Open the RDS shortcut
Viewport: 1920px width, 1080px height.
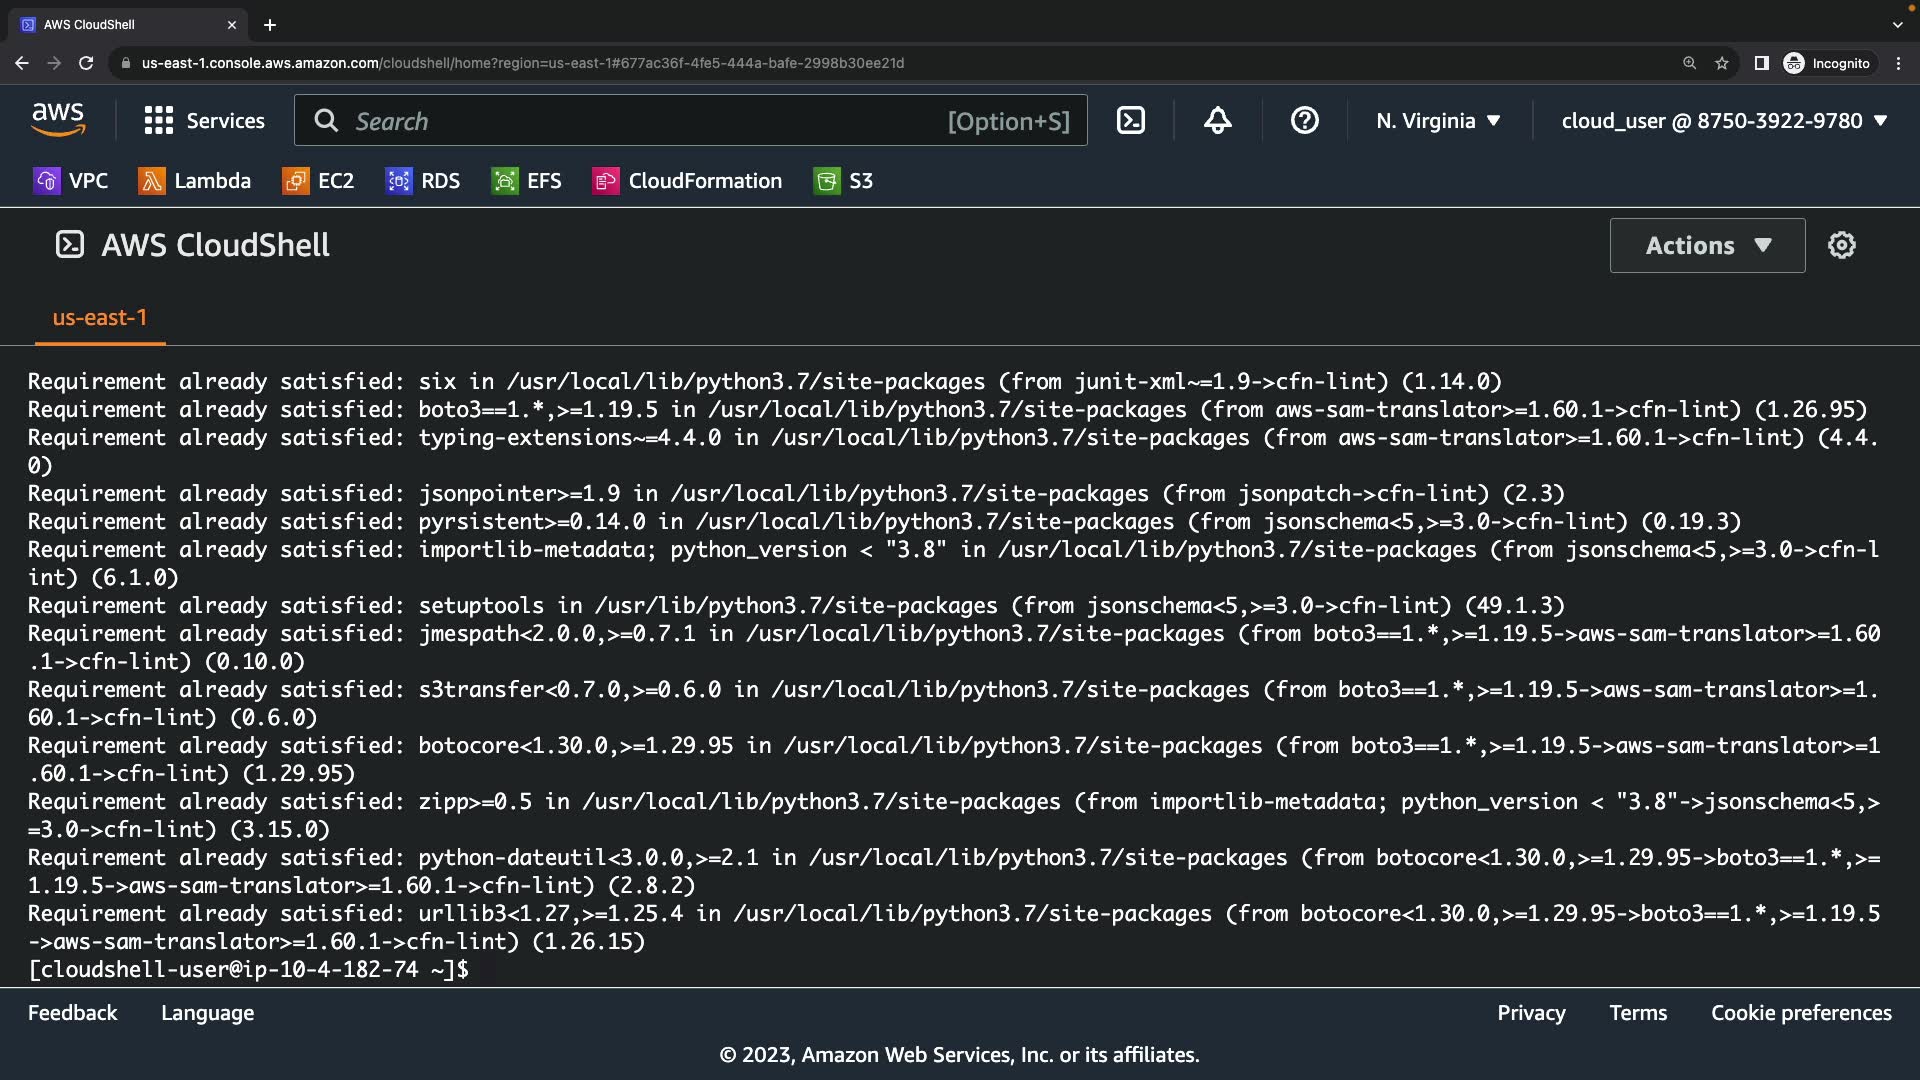pos(423,181)
